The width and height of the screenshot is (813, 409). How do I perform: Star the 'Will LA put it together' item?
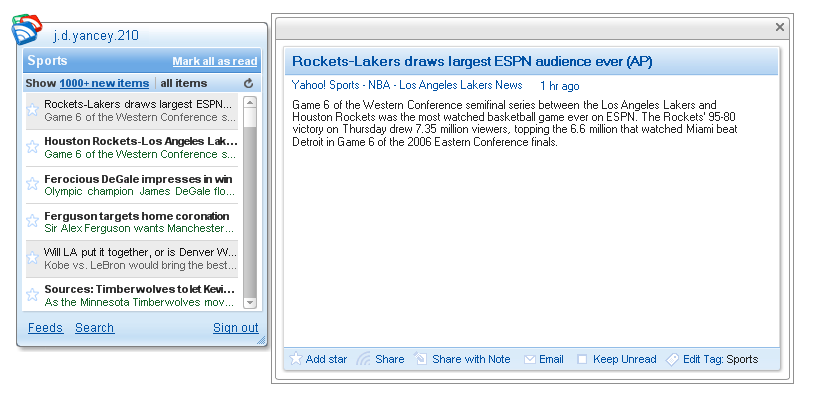pos(32,258)
